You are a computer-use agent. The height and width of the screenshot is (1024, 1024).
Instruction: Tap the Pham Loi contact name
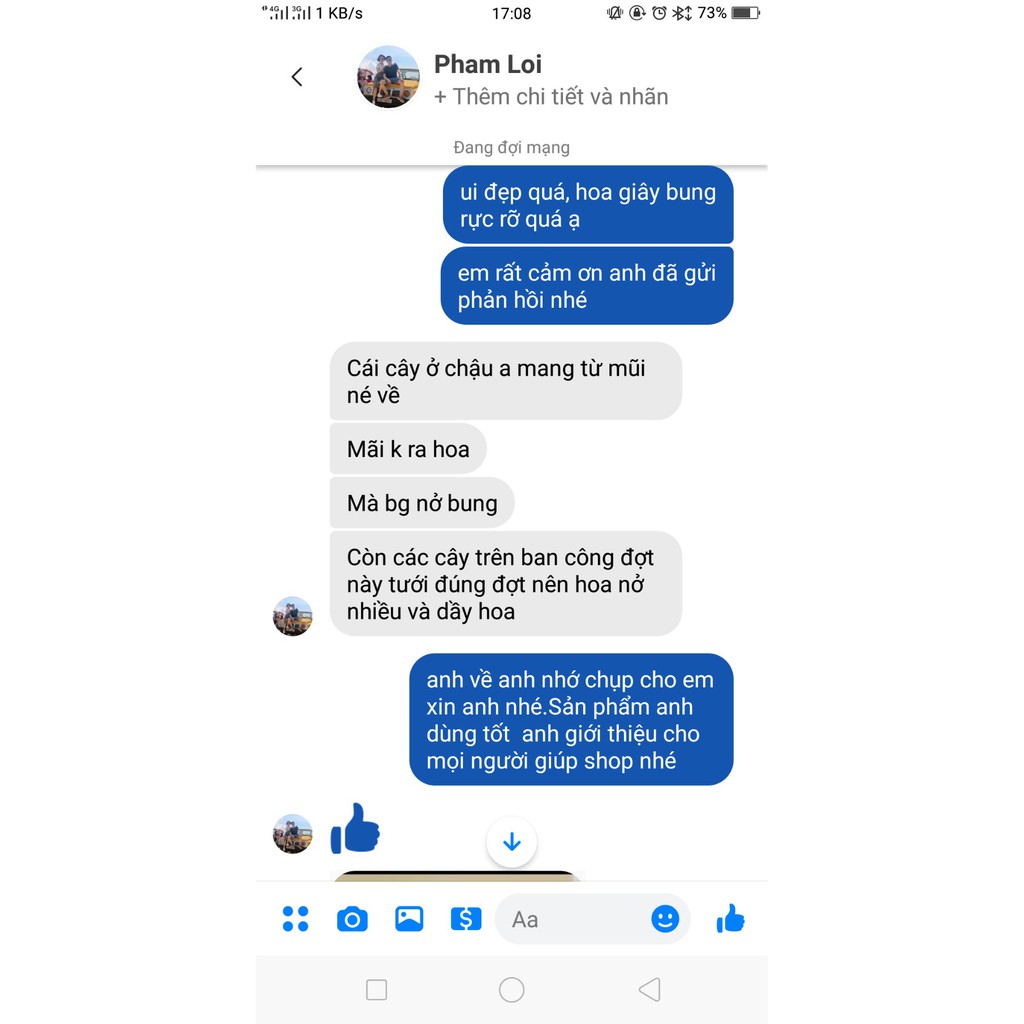488,64
